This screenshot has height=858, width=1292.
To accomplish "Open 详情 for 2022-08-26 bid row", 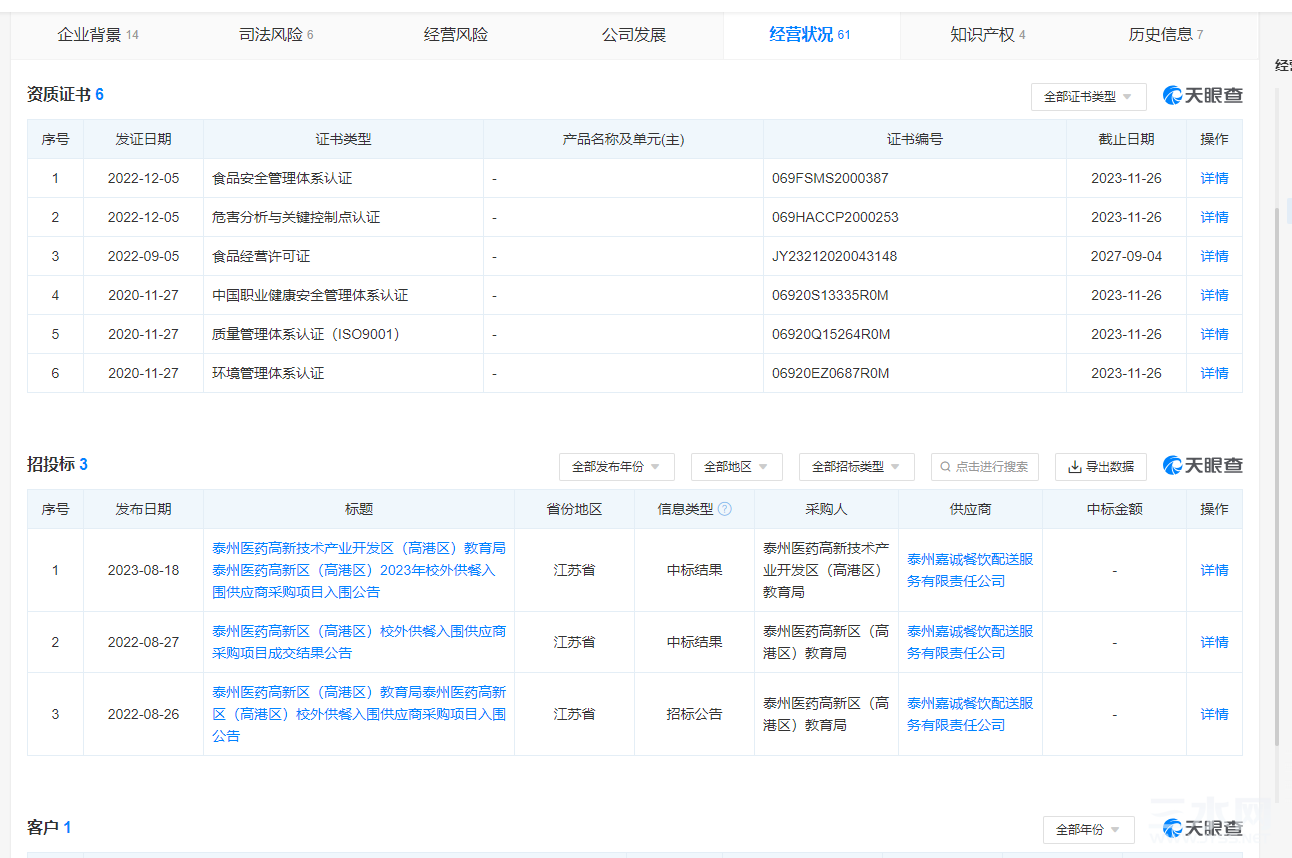I will 1214,714.
